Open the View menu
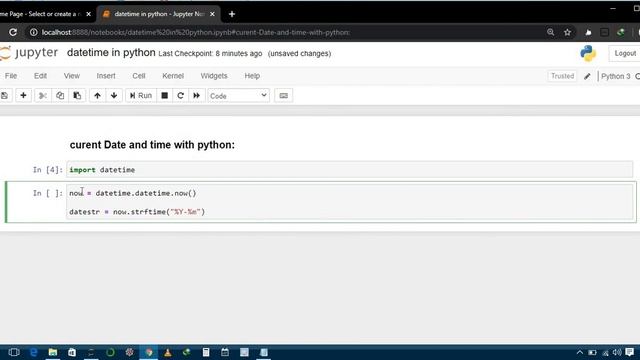Screen dimensions: 640x360 pos(72,76)
